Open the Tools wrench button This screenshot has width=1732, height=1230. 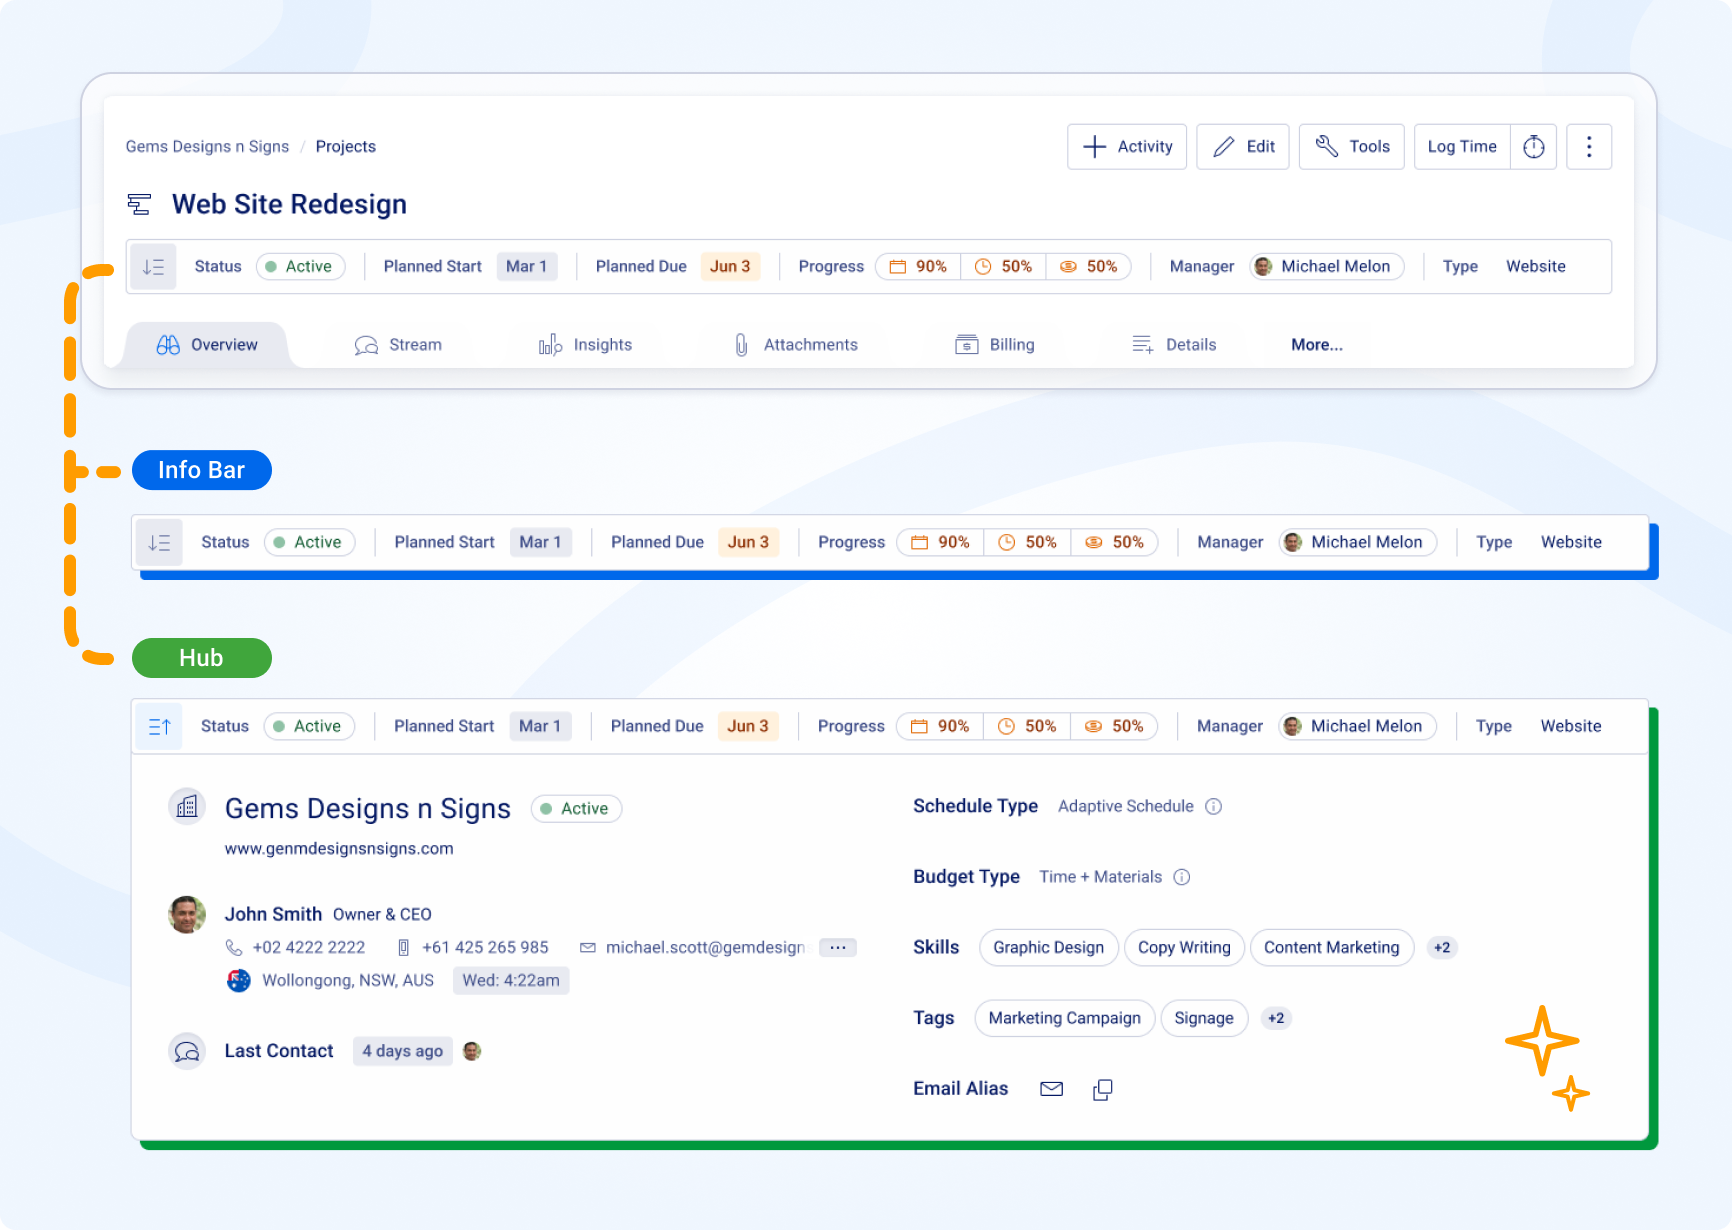1352,147
